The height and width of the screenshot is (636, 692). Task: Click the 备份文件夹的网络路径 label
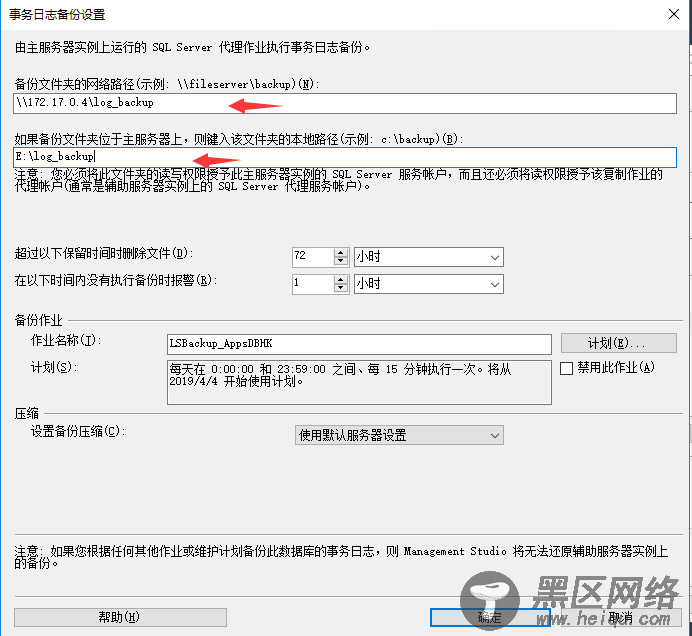click(x=167, y=84)
